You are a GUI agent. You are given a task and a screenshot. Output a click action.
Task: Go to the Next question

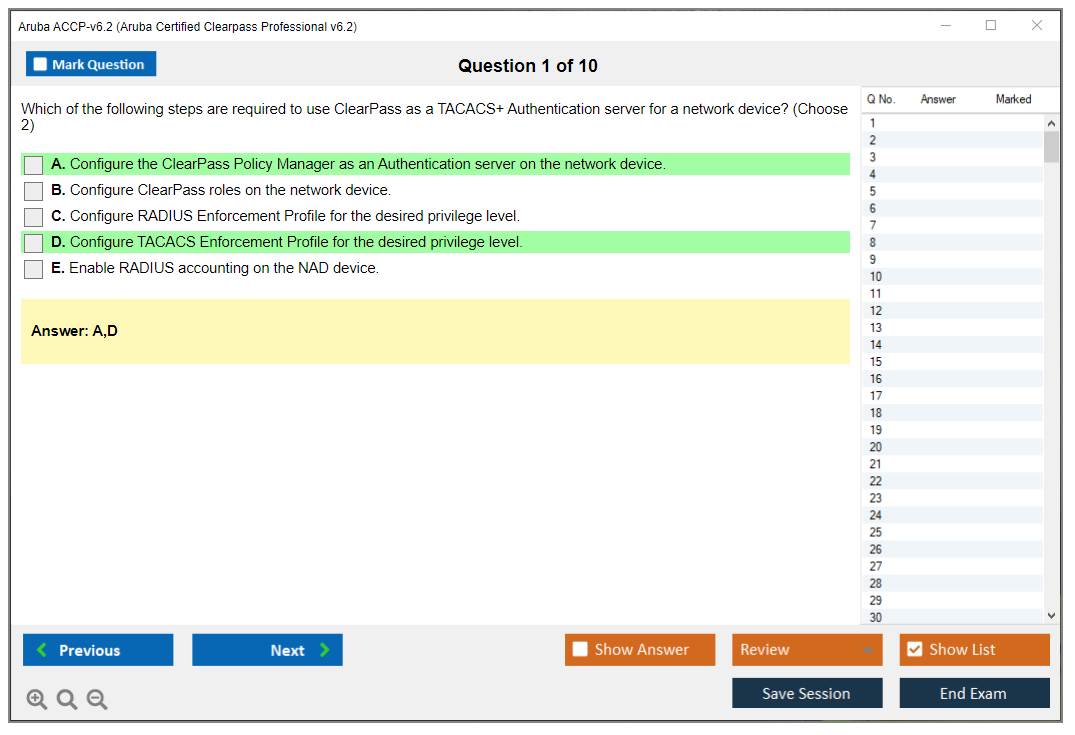[267, 650]
